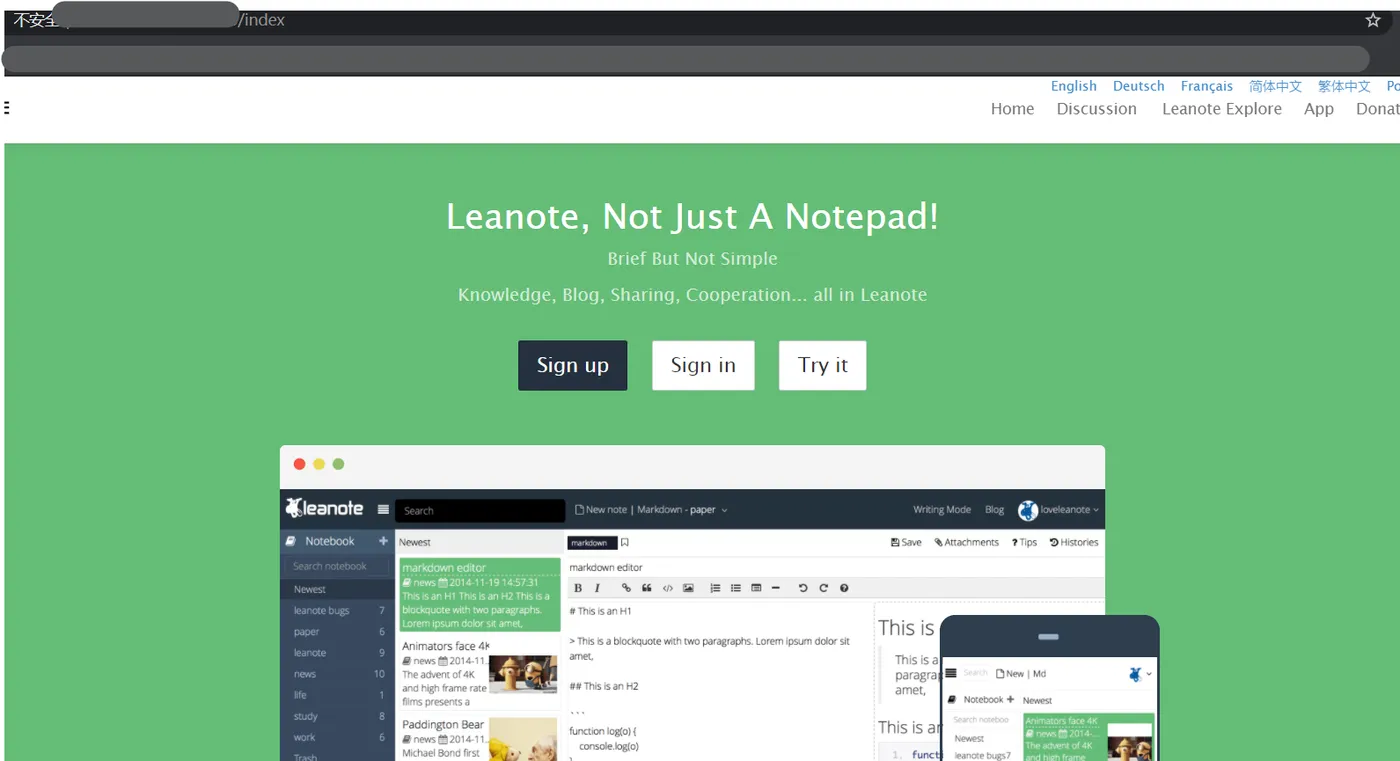Click the leanote logo in the app preview
Viewport: 1400px width, 761px height.
click(324, 508)
